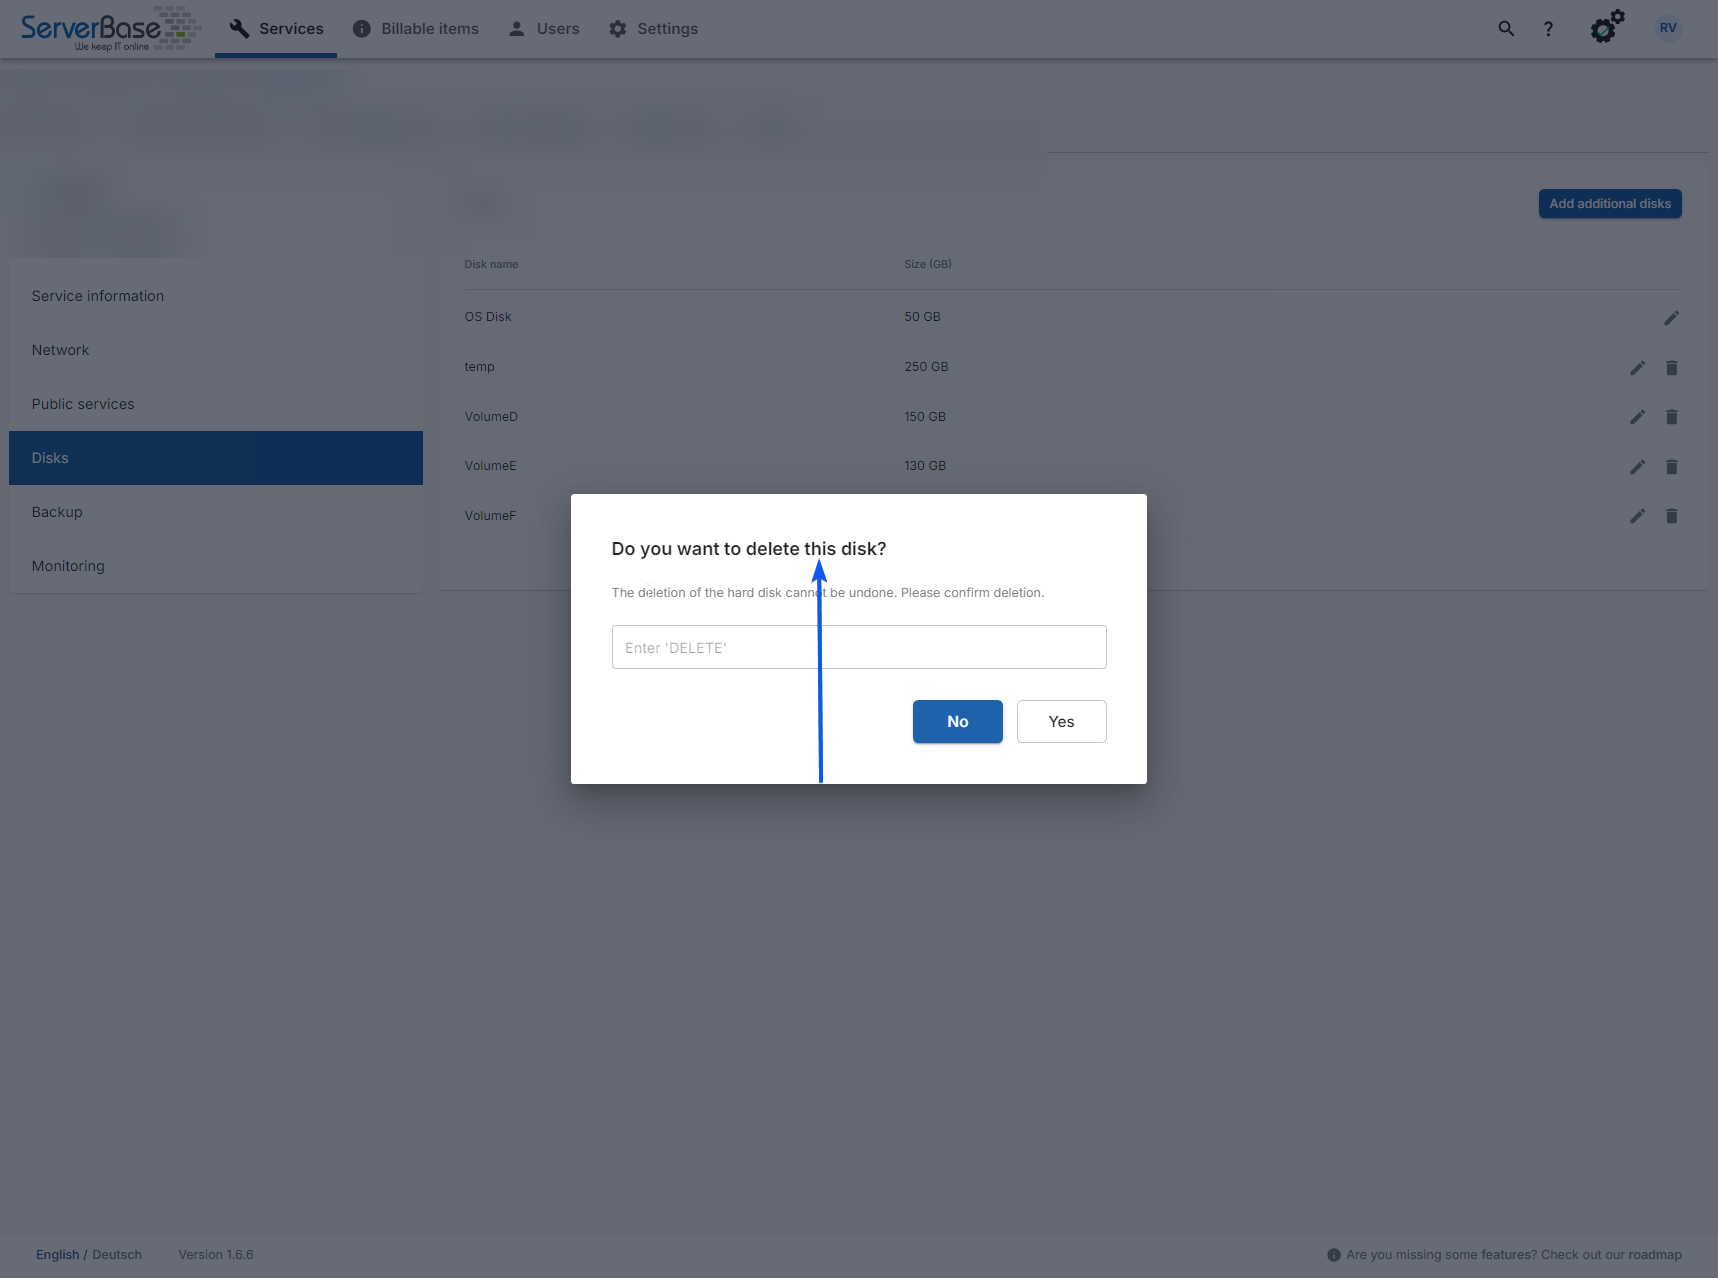
Task: Click trash icon for VolumeE disk
Action: tap(1671, 467)
